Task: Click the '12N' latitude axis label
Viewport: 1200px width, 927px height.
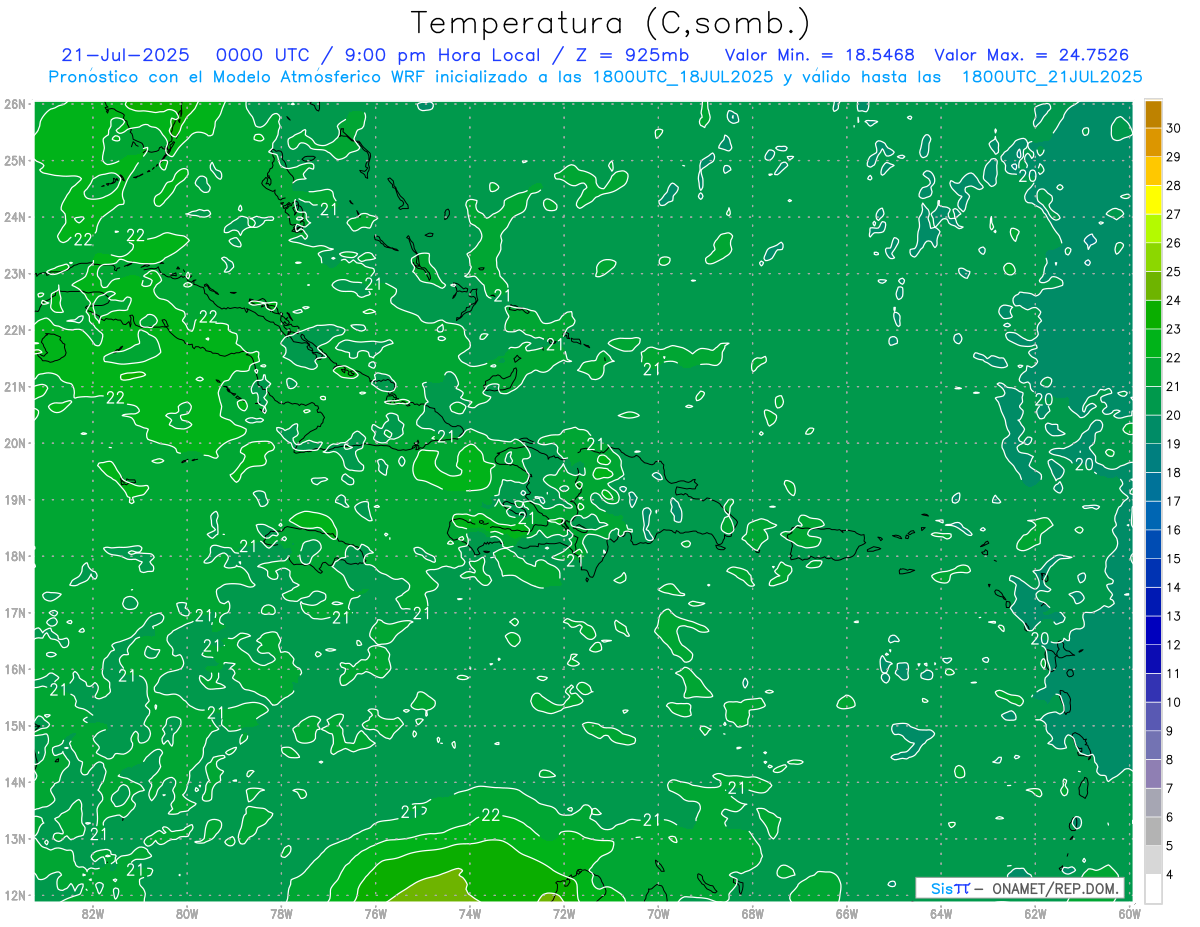Action: coord(14,895)
